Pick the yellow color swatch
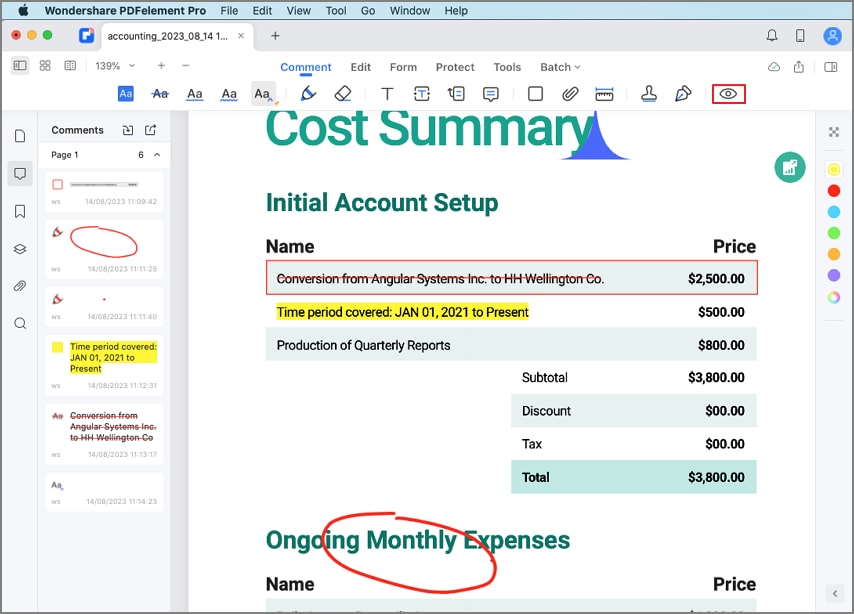The height and width of the screenshot is (614, 854). [833, 170]
